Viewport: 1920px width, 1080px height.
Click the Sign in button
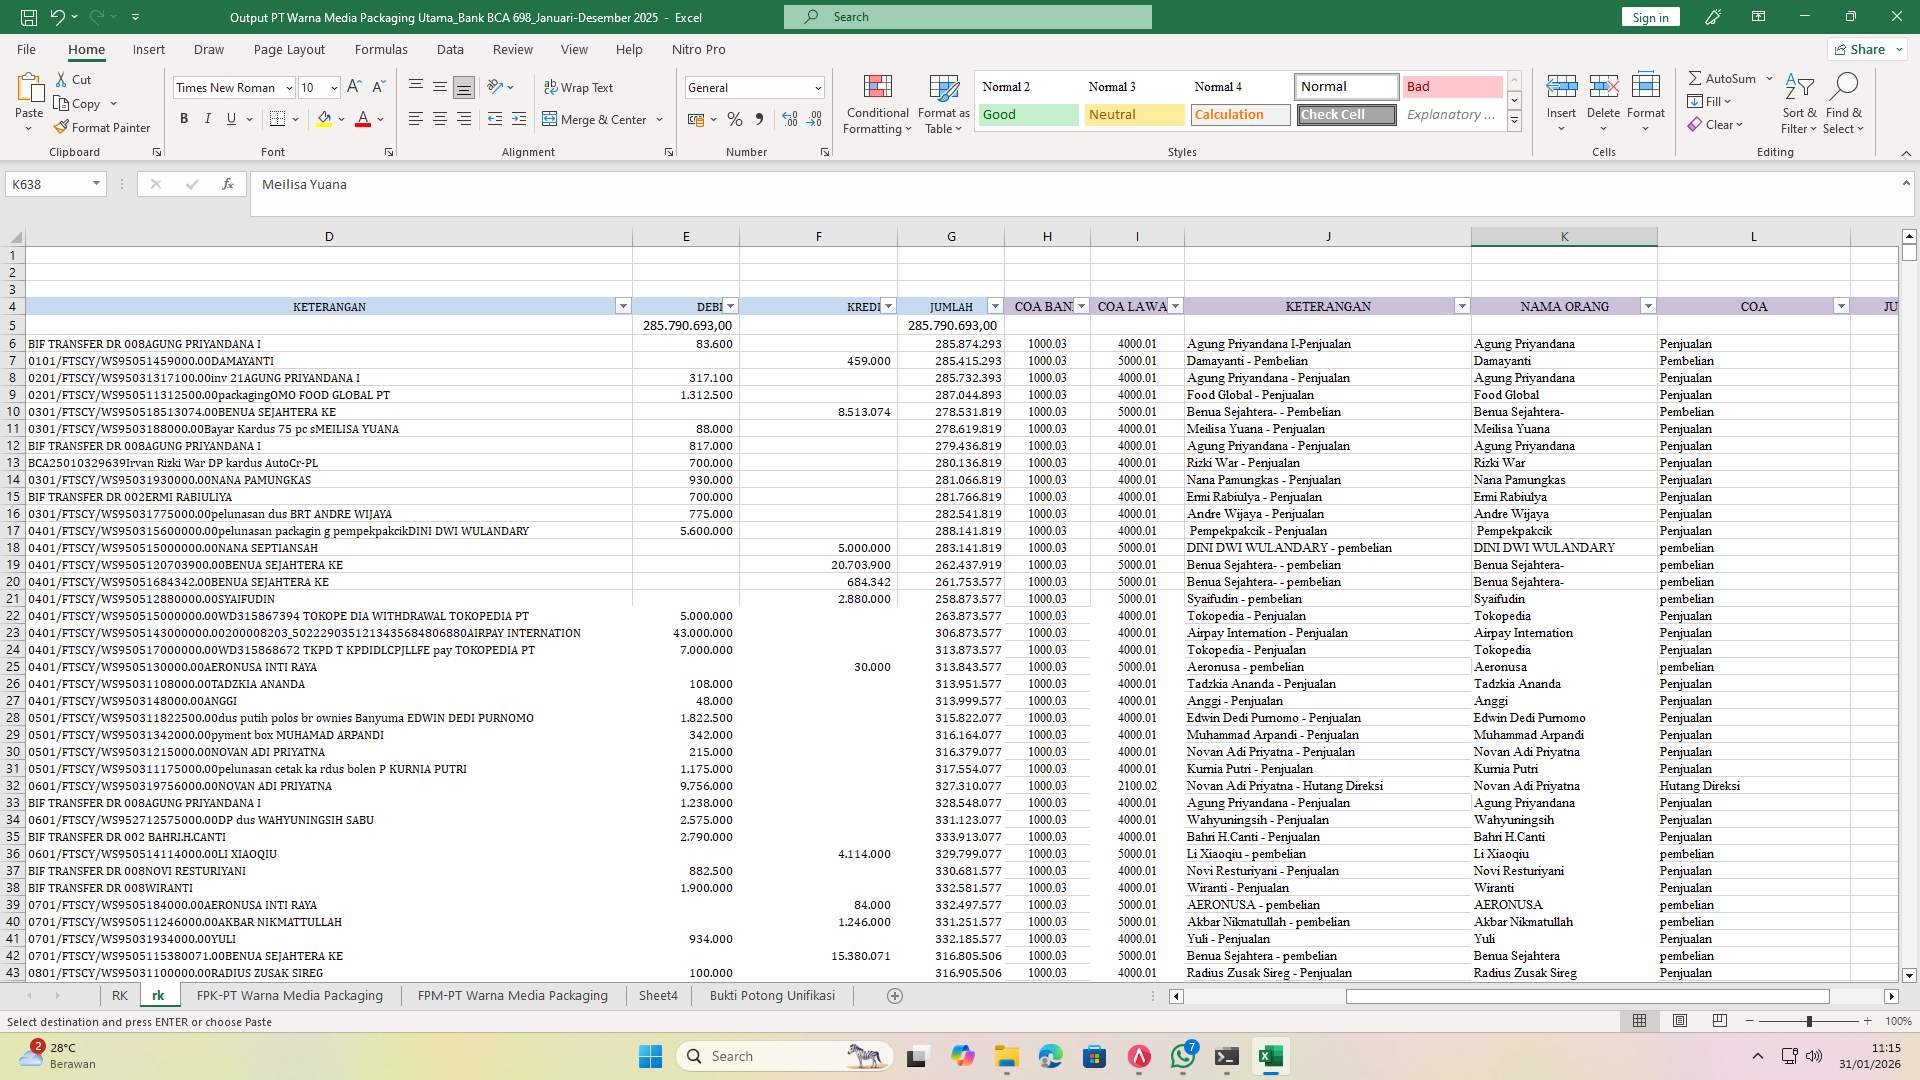pyautogui.click(x=1649, y=17)
